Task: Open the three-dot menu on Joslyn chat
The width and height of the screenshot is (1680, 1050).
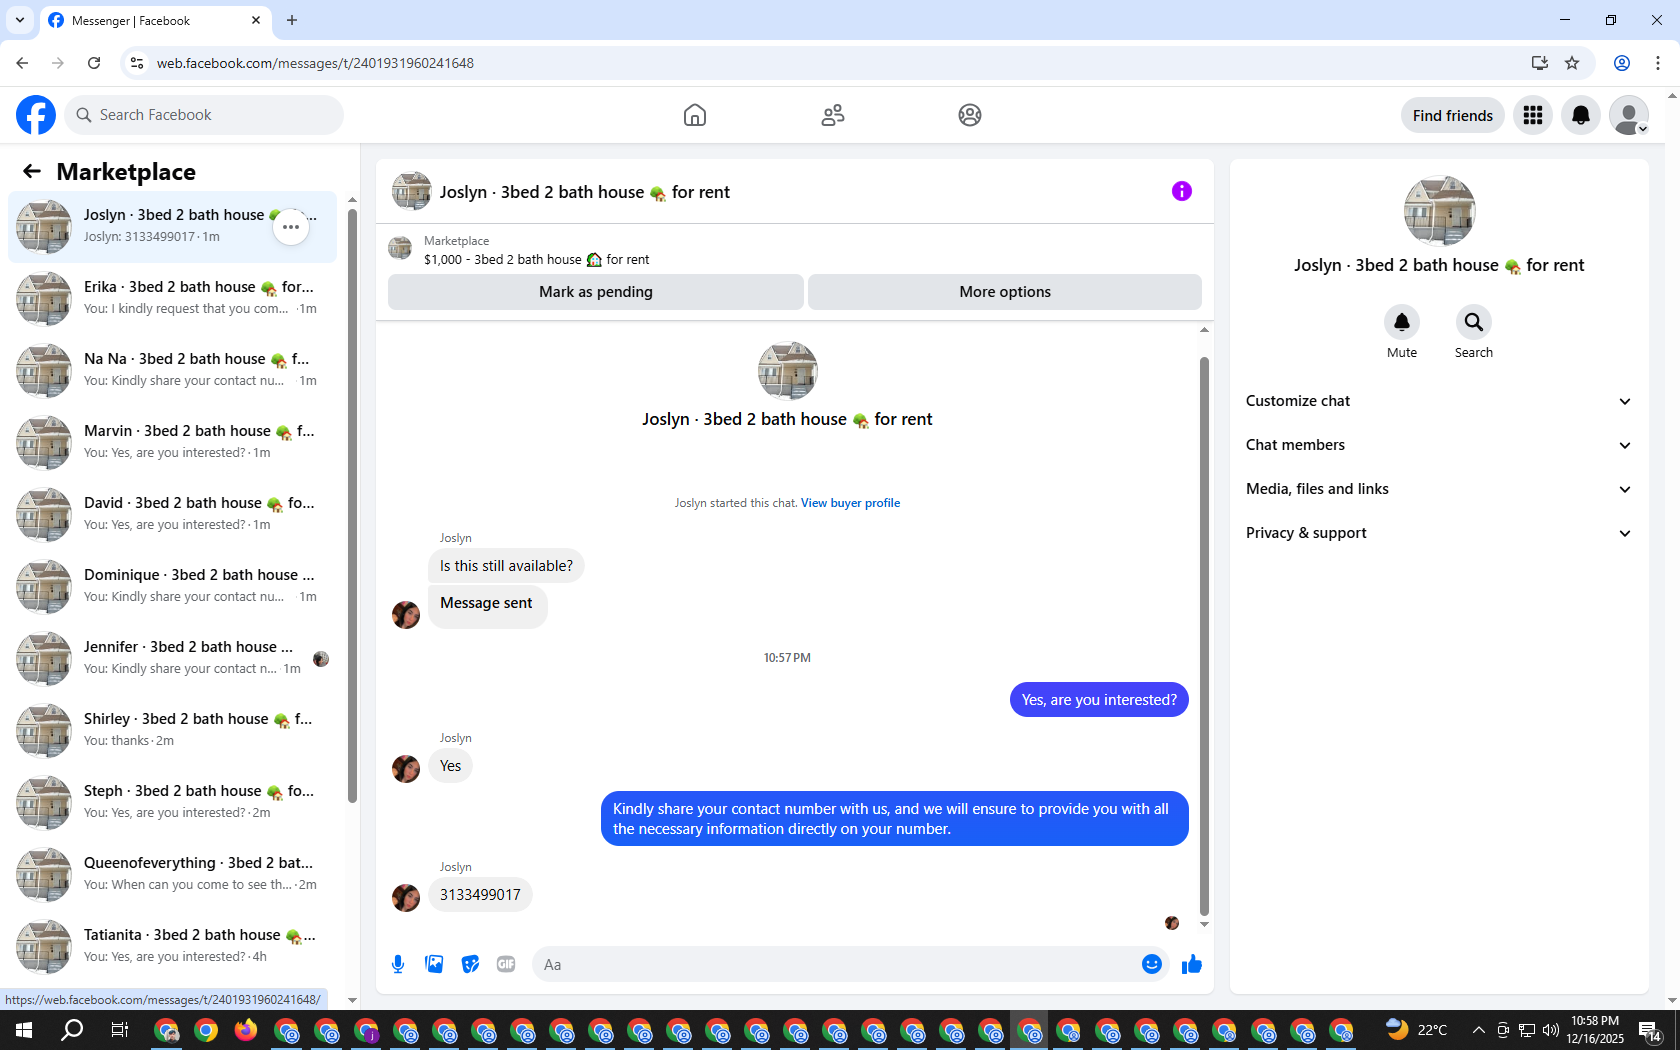Action: (x=291, y=227)
